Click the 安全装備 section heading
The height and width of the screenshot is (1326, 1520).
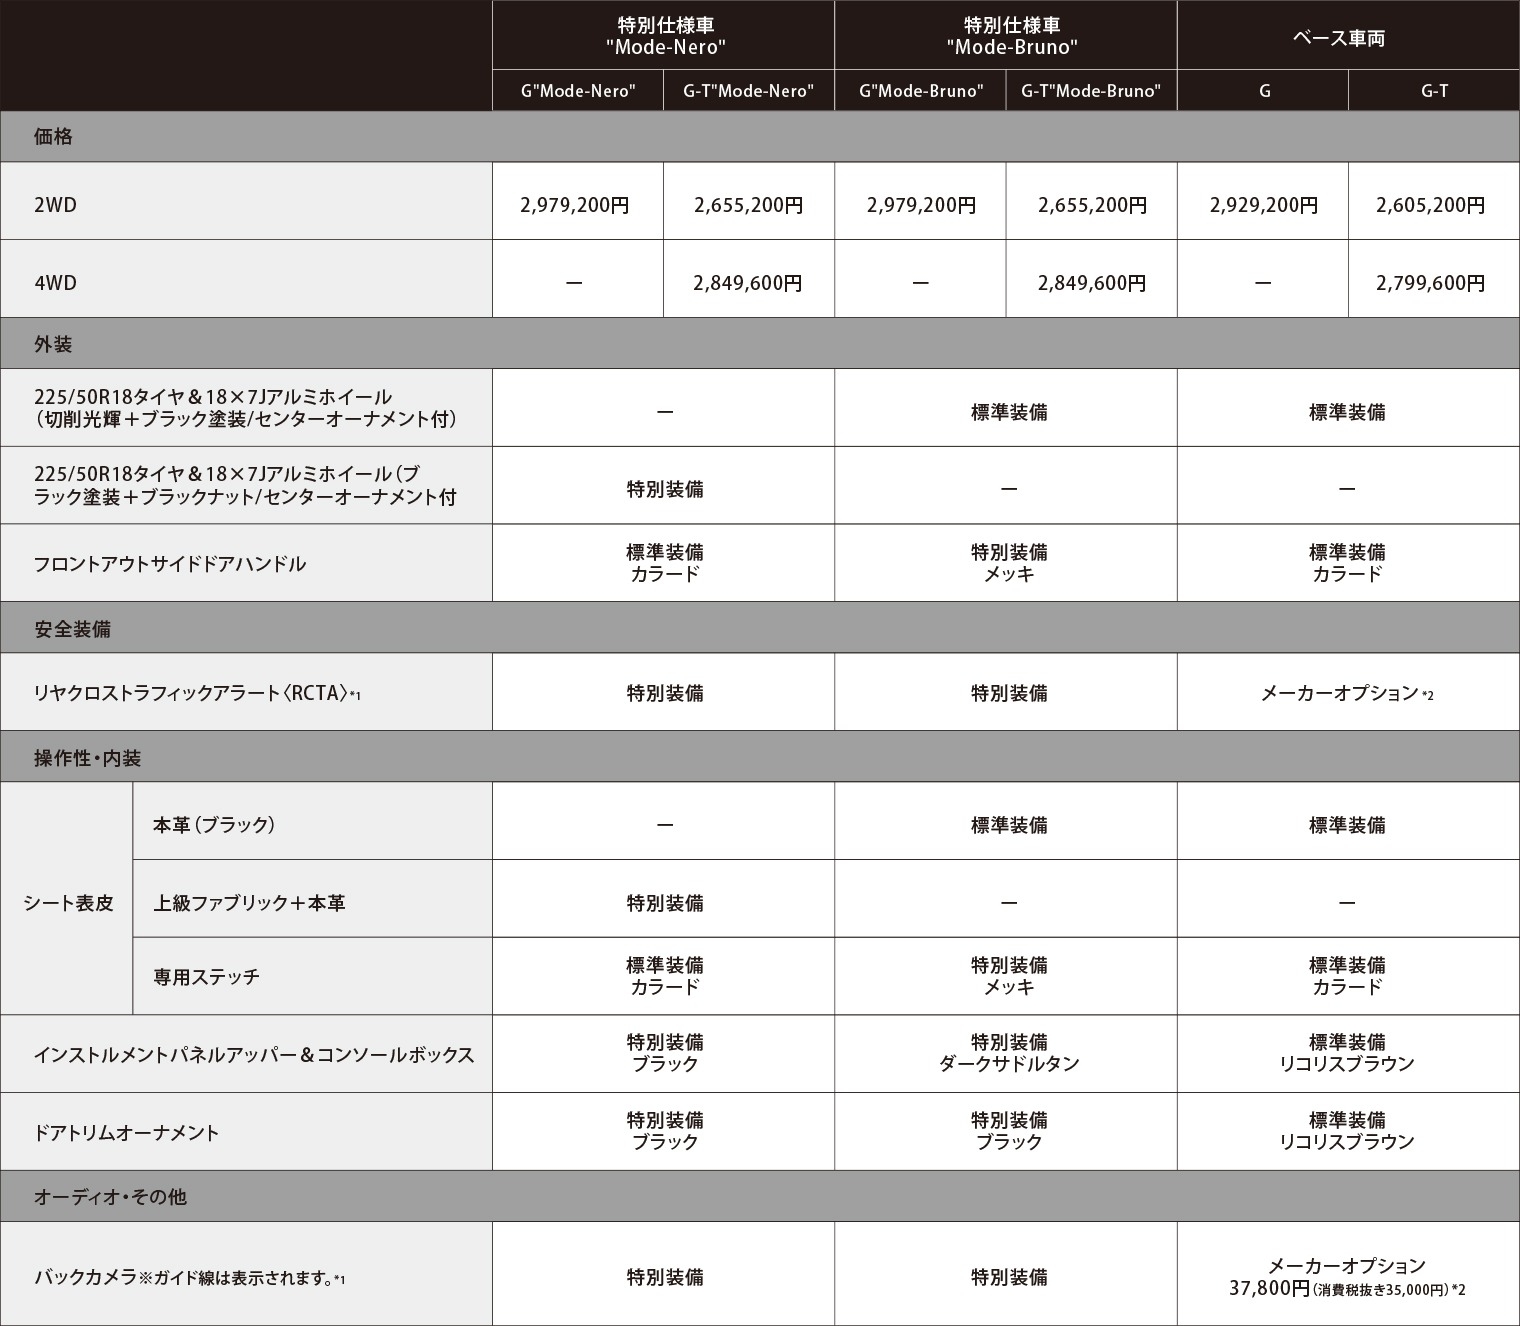click(760, 629)
